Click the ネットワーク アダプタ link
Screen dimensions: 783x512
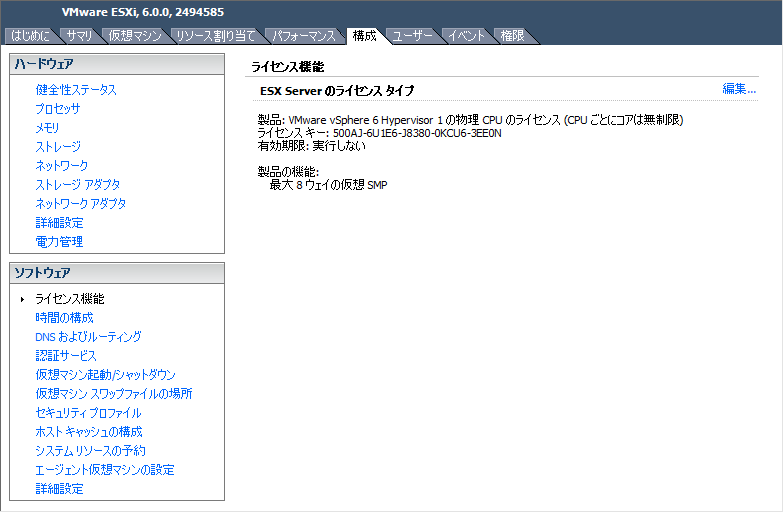pyautogui.click(x=80, y=204)
